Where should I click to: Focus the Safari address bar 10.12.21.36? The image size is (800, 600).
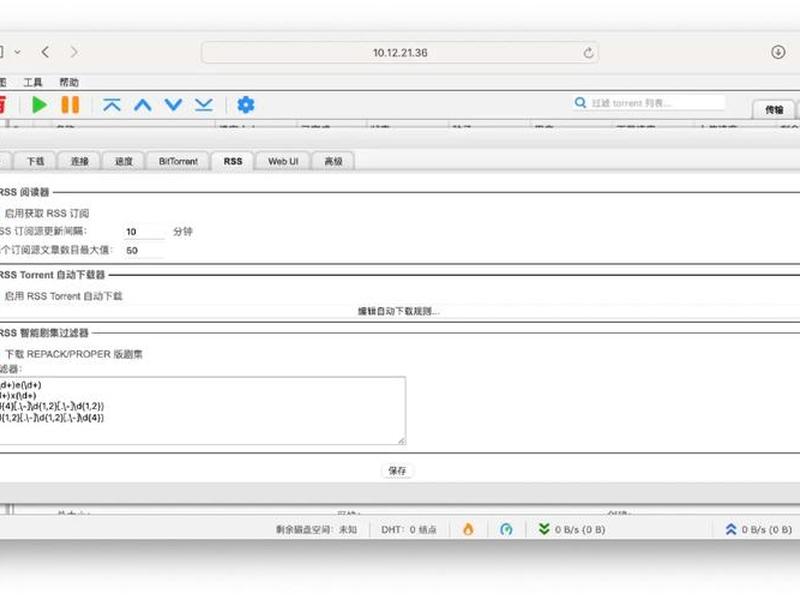tap(400, 53)
